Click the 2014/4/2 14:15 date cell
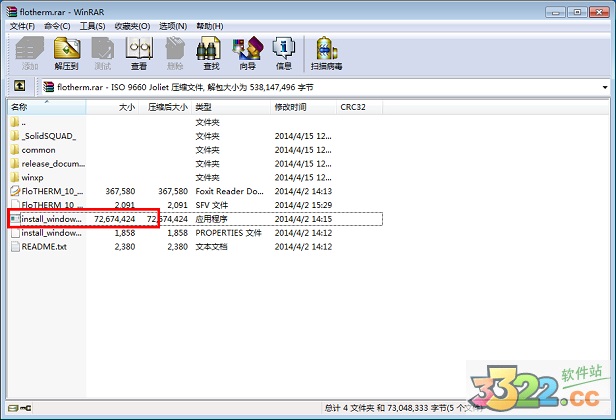Screen dimensions: 616x420 [x=303, y=219]
